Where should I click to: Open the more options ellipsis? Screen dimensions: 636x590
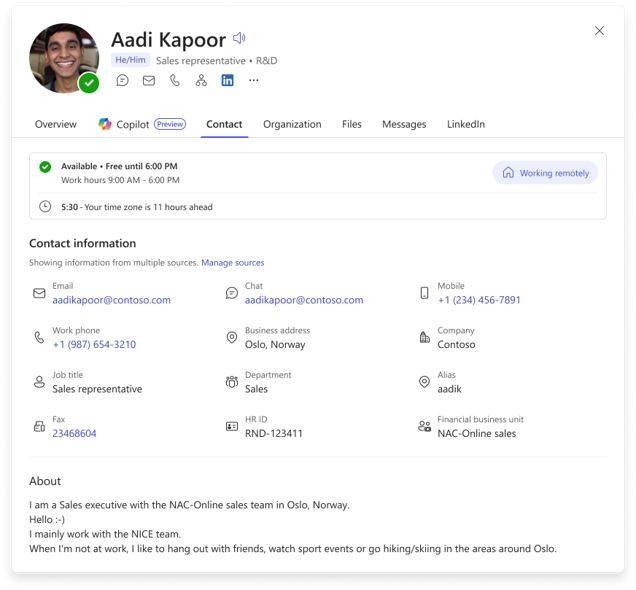254,80
